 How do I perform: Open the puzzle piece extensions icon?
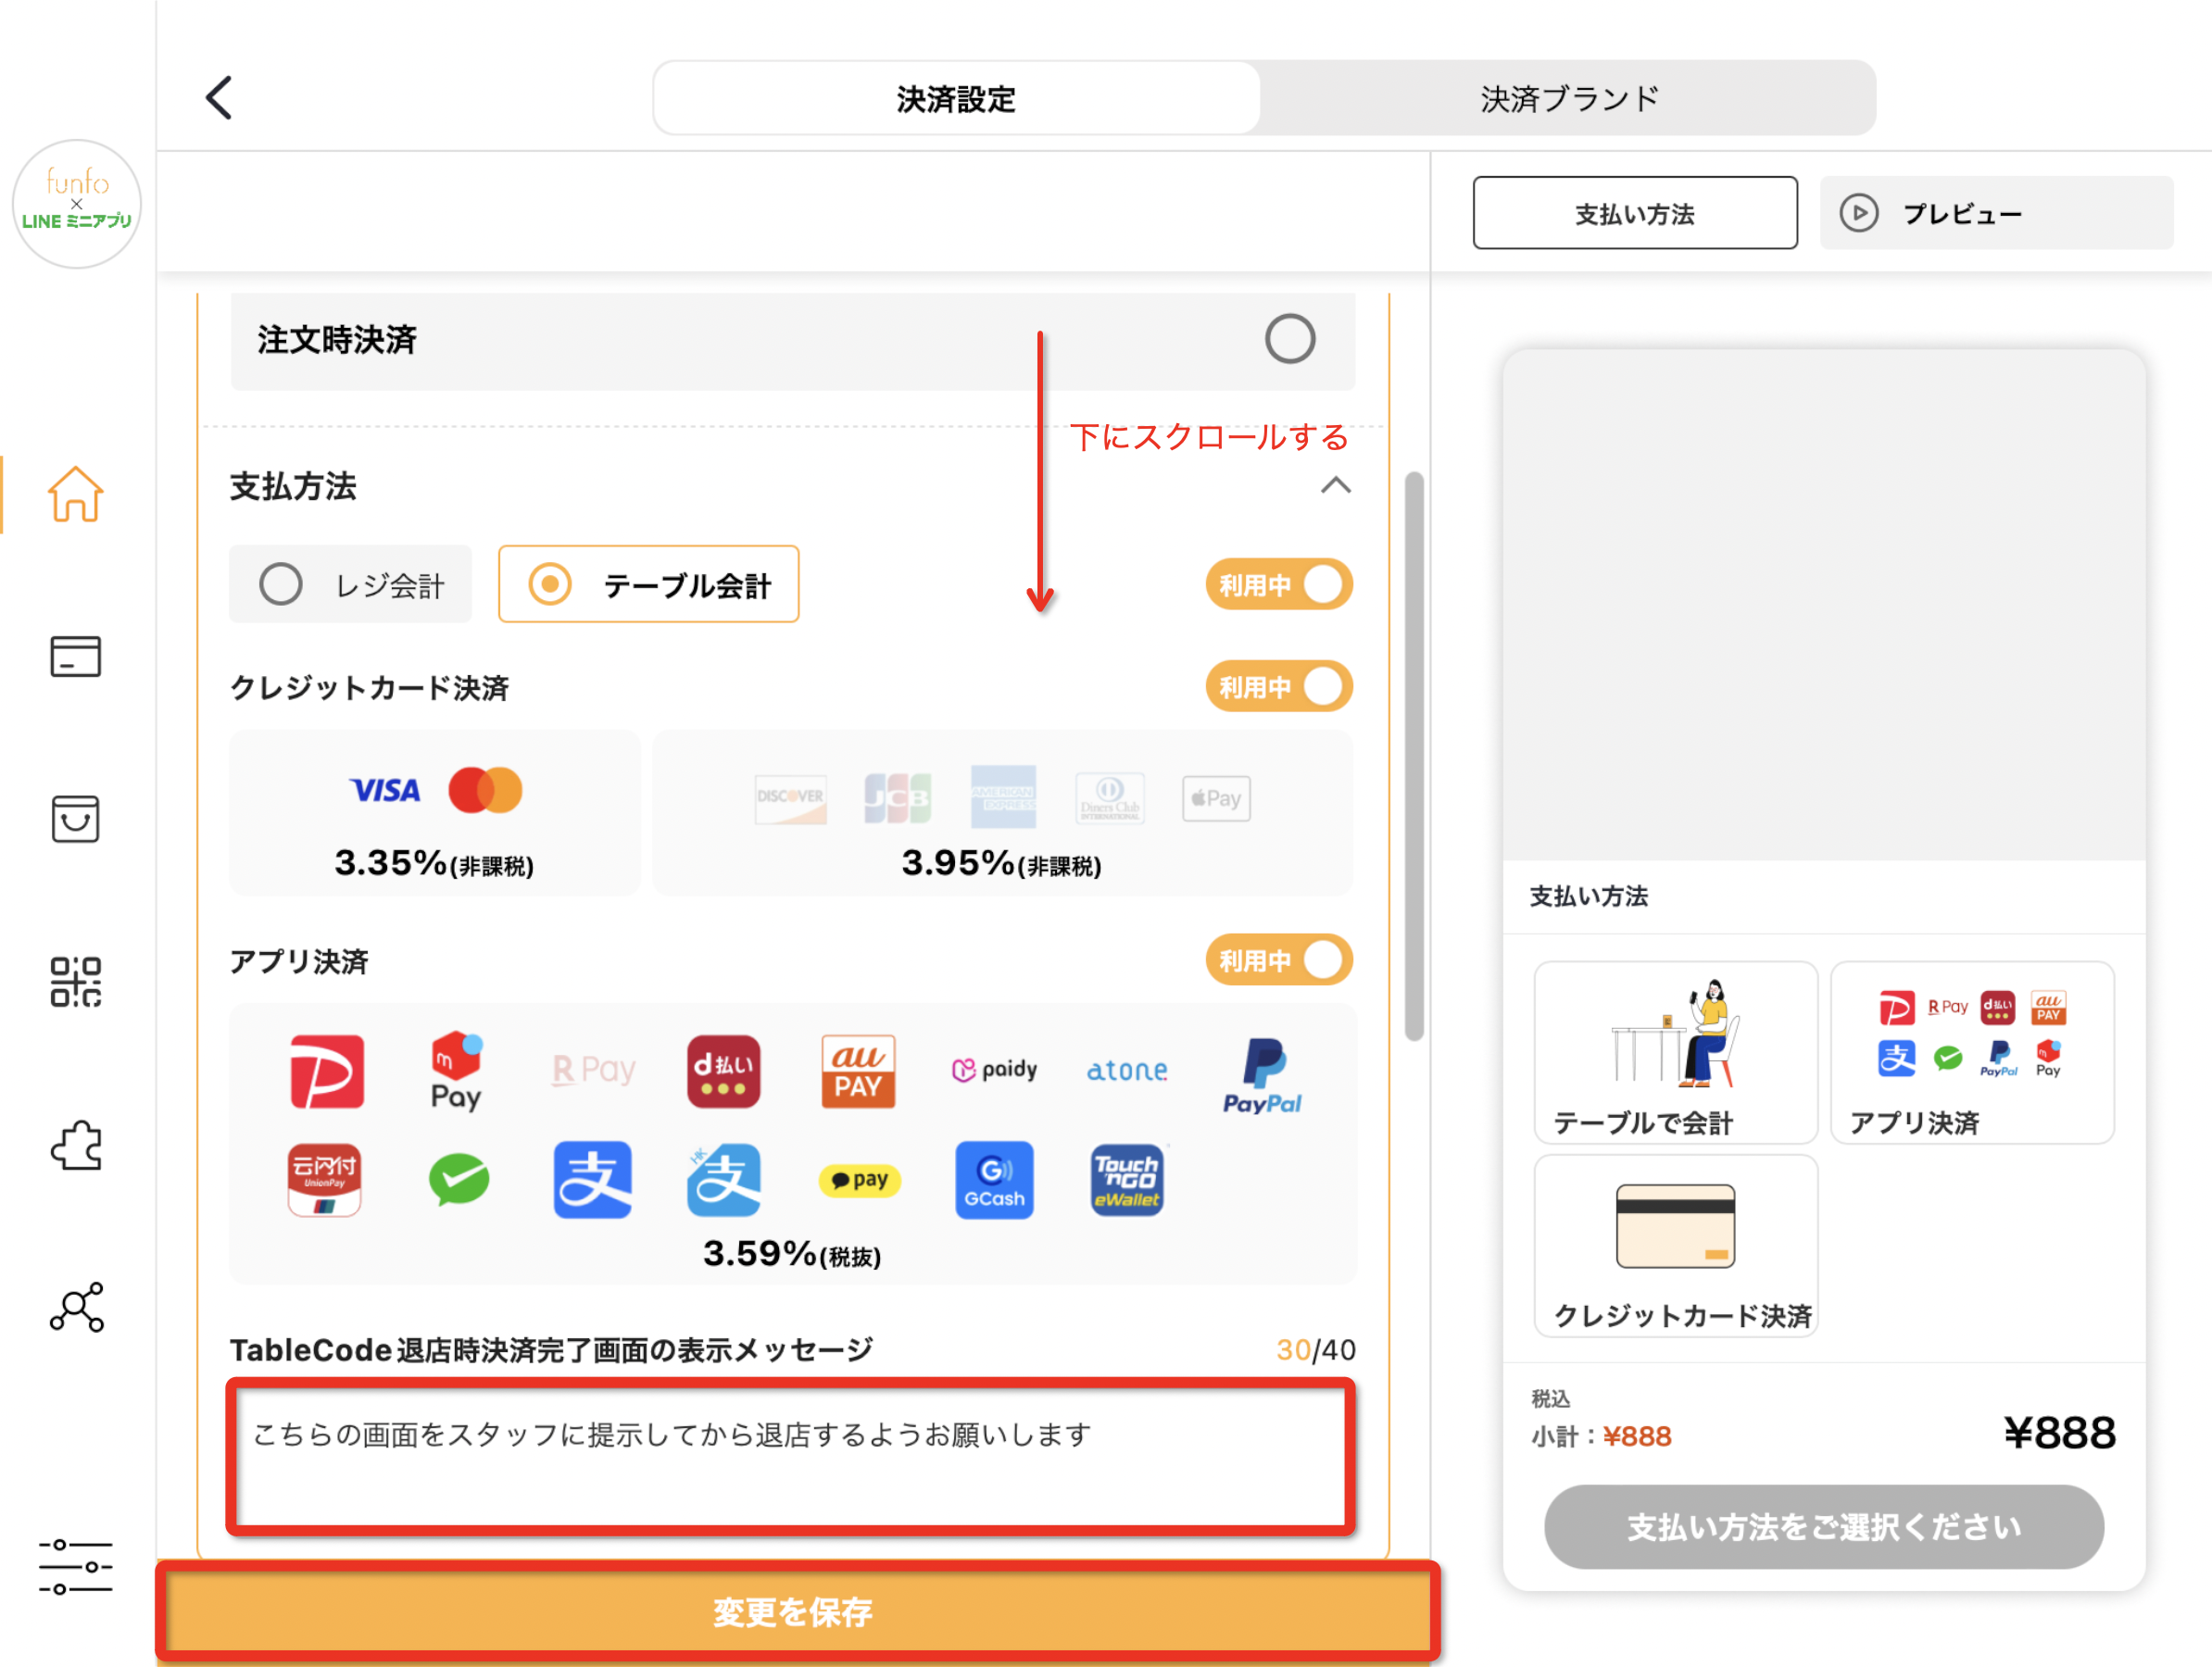[76, 1145]
